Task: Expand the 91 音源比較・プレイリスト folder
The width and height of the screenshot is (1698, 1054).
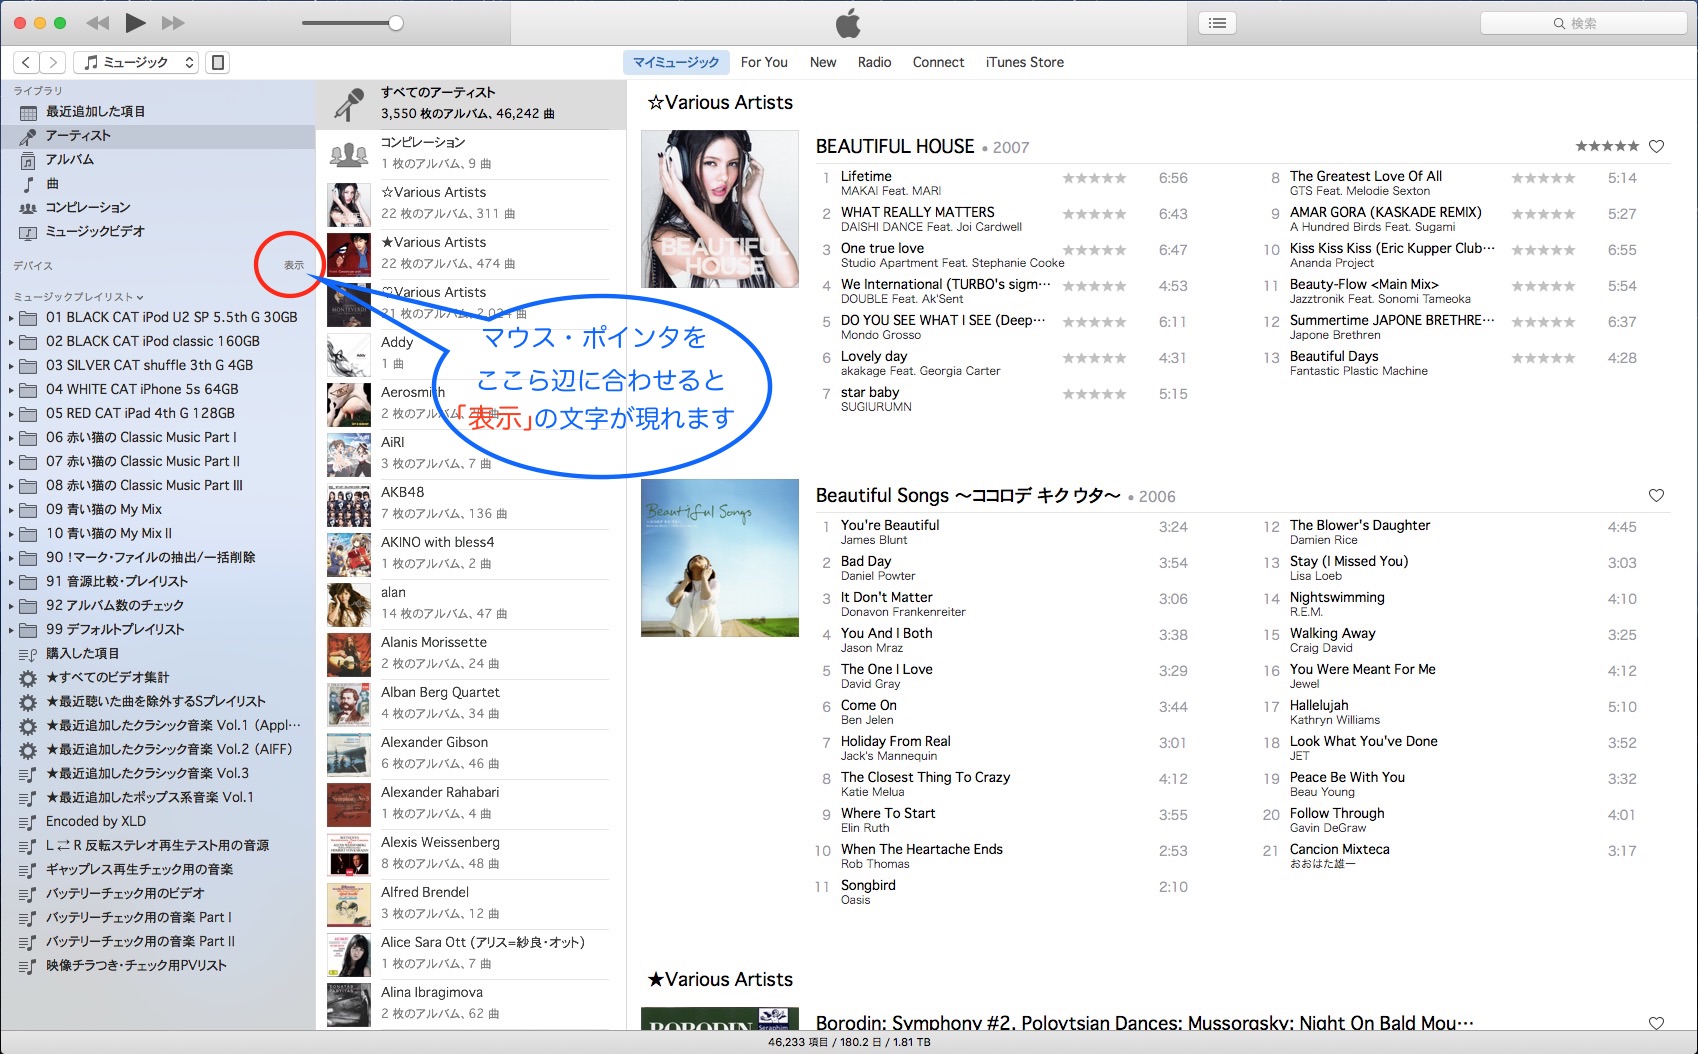Action: point(11,582)
